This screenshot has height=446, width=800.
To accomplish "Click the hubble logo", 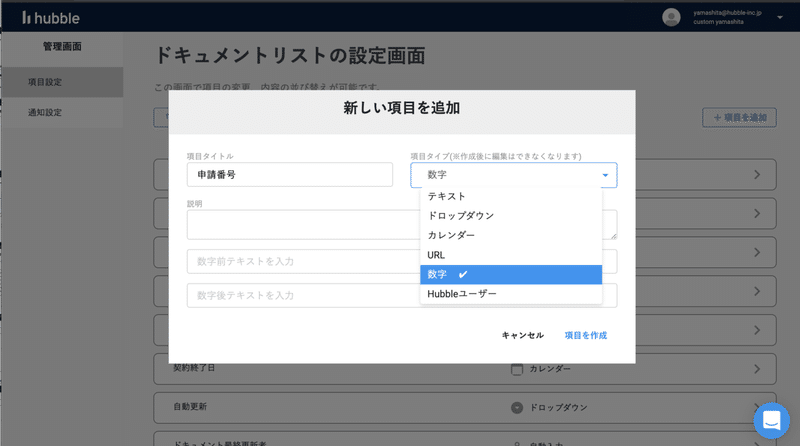I will click(x=51, y=18).
